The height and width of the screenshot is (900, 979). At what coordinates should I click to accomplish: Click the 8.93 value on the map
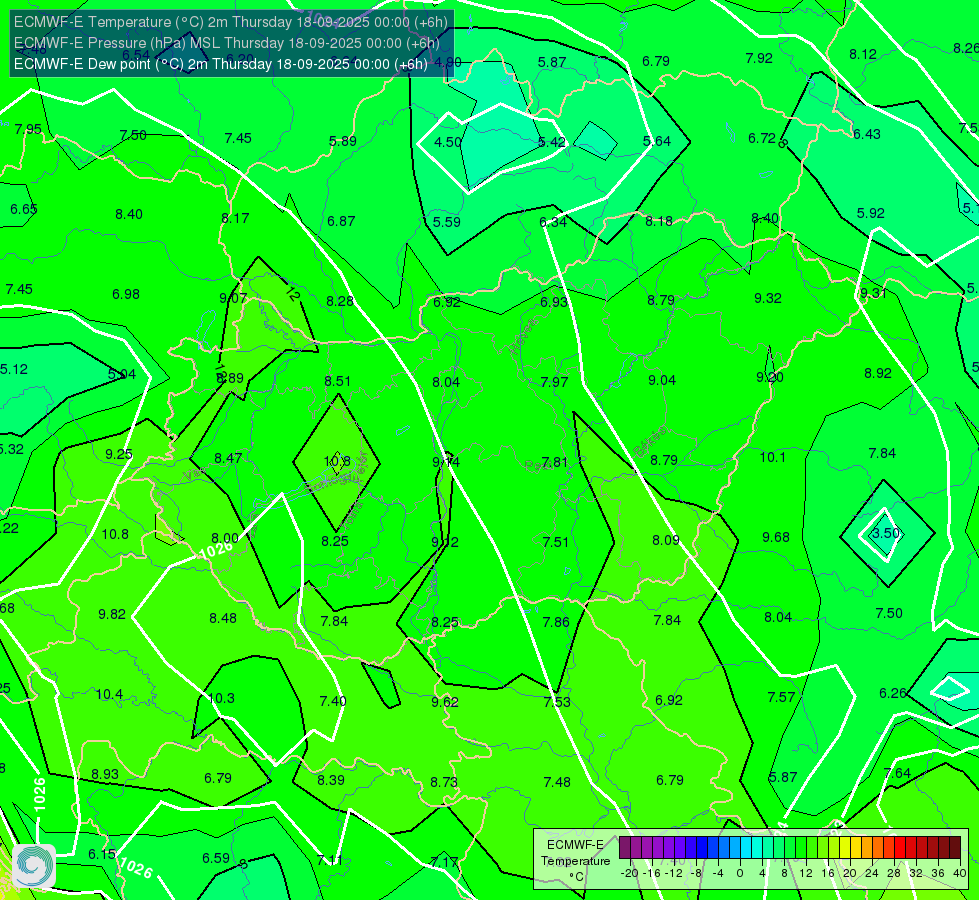click(105, 774)
